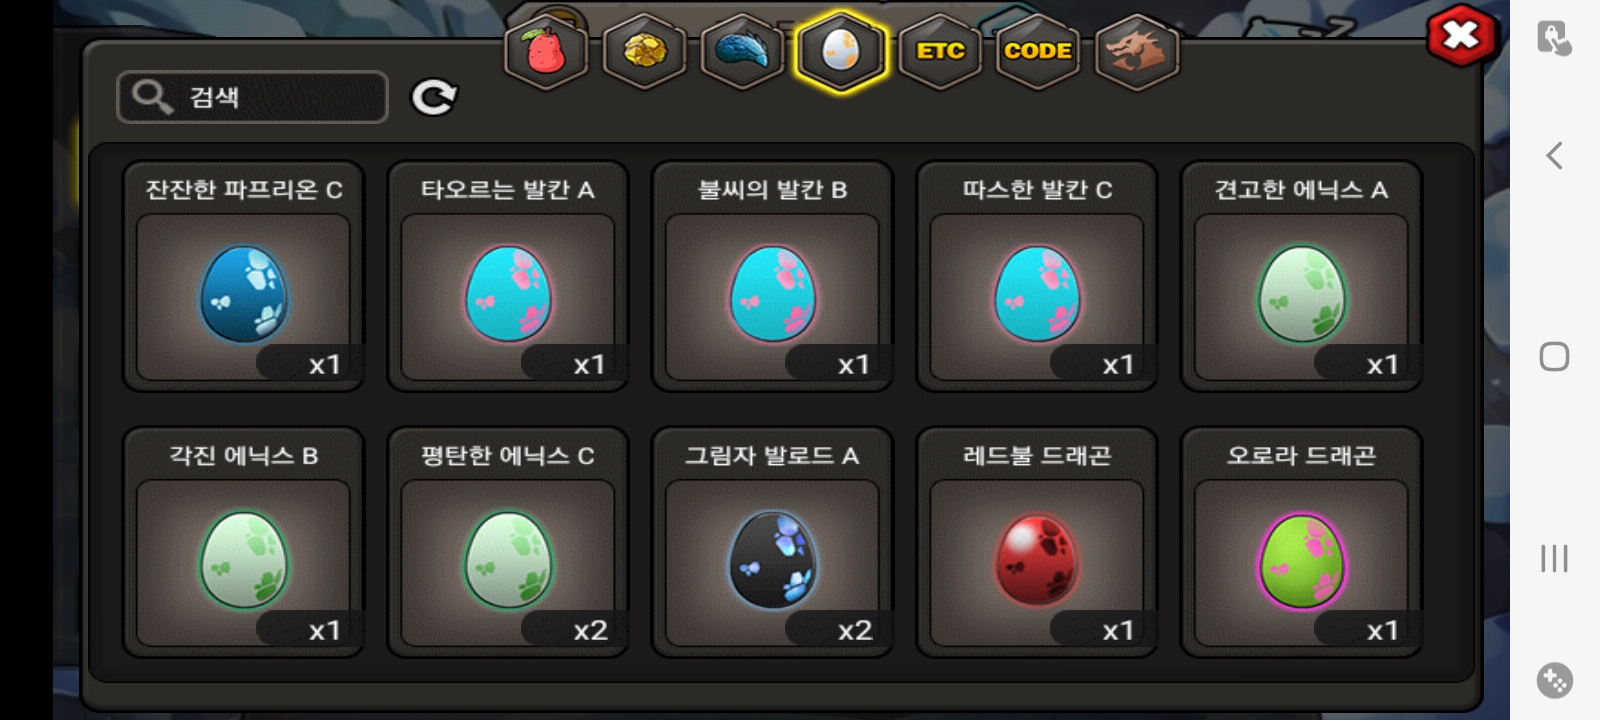Screen dimensions: 1600x720
Task: Select the 타오르는 발칸 A egg
Action: 508,277
